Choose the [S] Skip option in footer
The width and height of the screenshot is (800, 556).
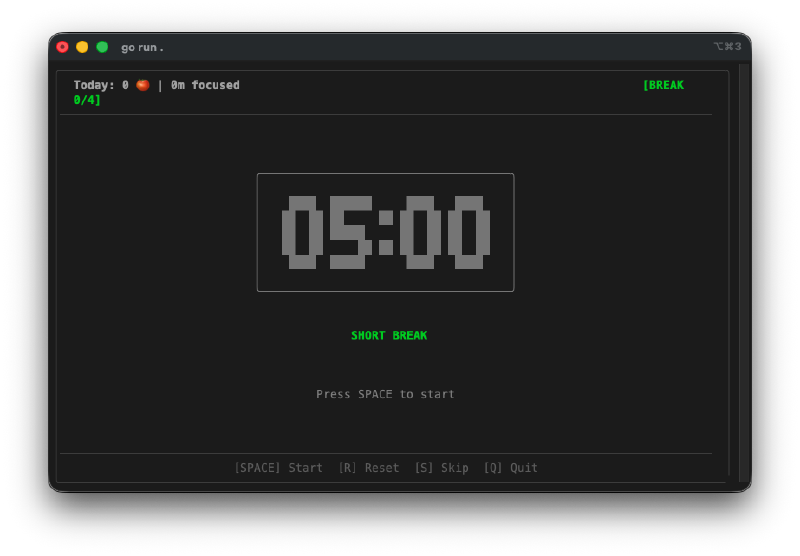click(x=441, y=468)
